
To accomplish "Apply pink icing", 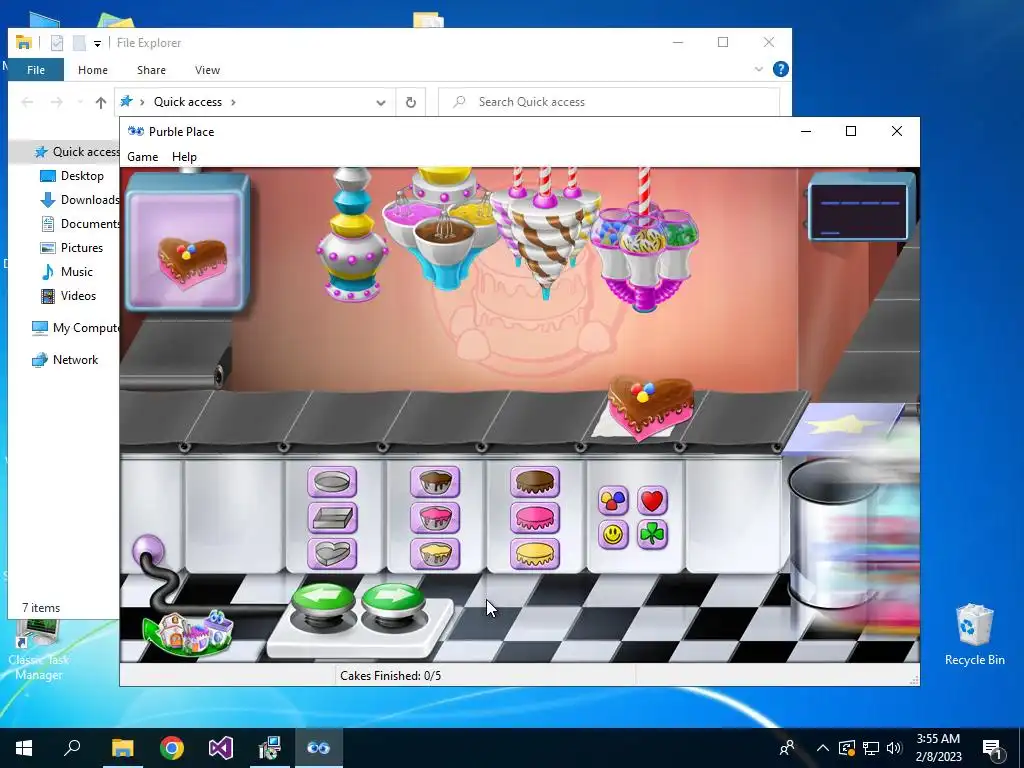I will pyautogui.click(x=535, y=518).
